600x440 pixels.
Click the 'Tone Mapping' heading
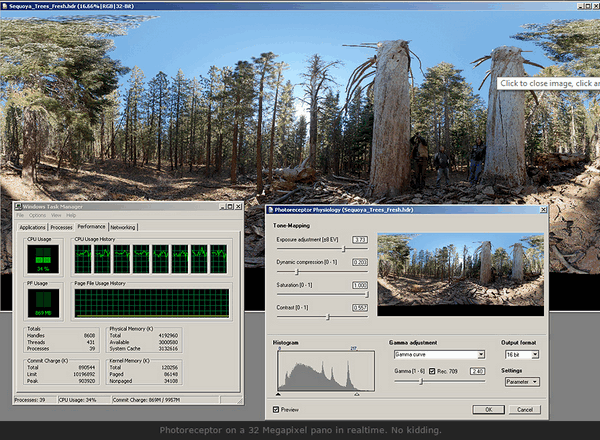(291, 225)
